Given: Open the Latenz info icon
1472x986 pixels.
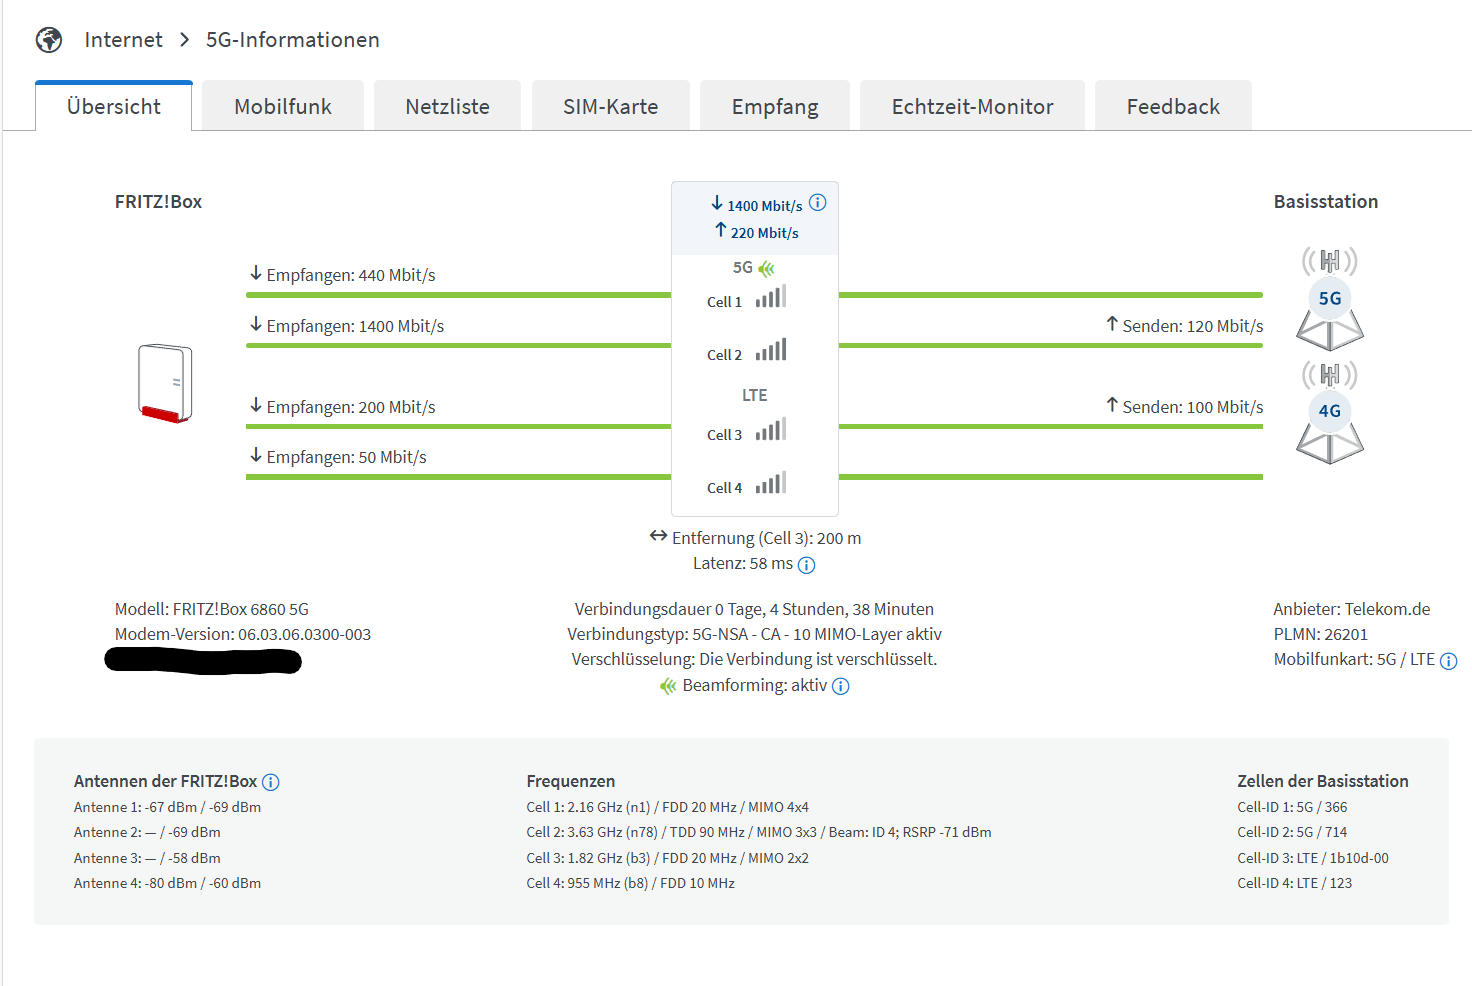Looking at the screenshot, I should click(x=807, y=564).
